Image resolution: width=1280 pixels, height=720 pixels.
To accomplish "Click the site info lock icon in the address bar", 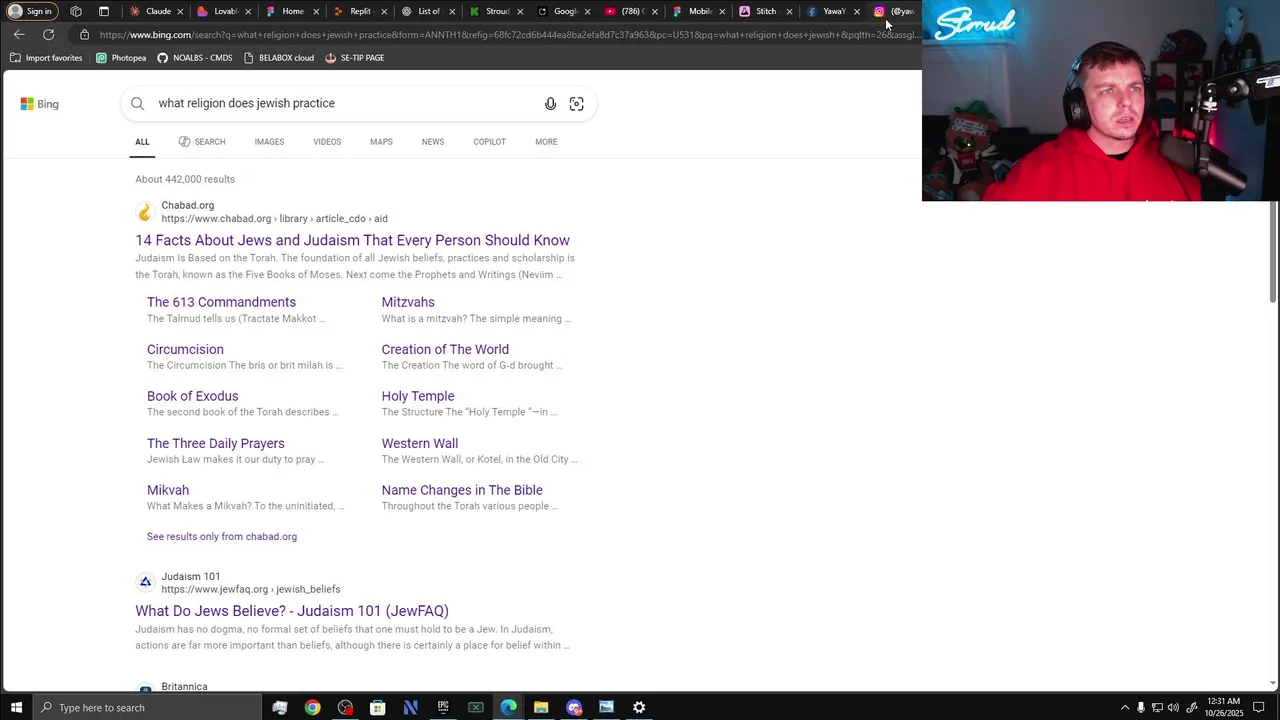I will [x=84, y=35].
